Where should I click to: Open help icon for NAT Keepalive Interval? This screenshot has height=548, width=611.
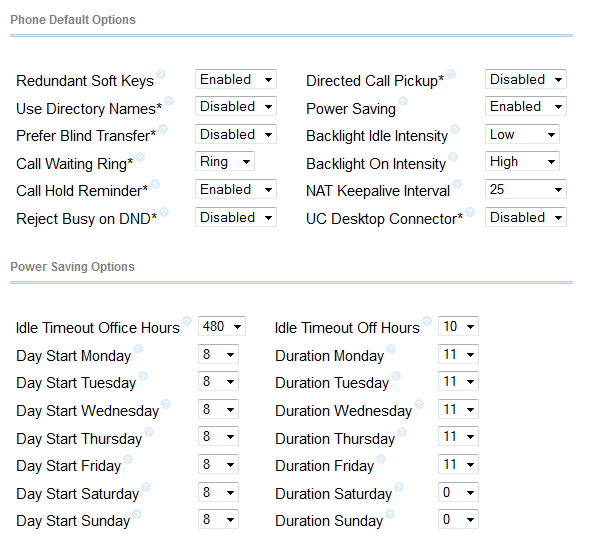point(457,184)
